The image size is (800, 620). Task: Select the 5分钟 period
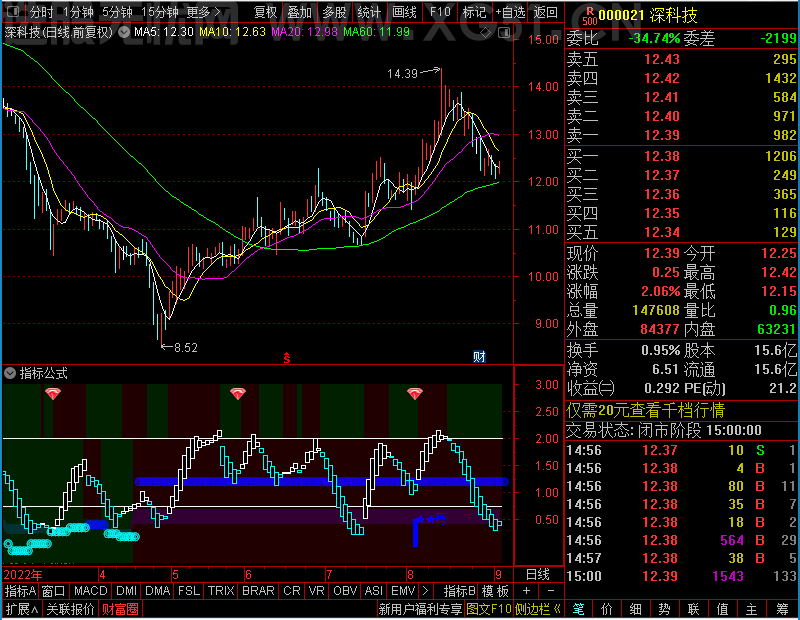coord(117,12)
